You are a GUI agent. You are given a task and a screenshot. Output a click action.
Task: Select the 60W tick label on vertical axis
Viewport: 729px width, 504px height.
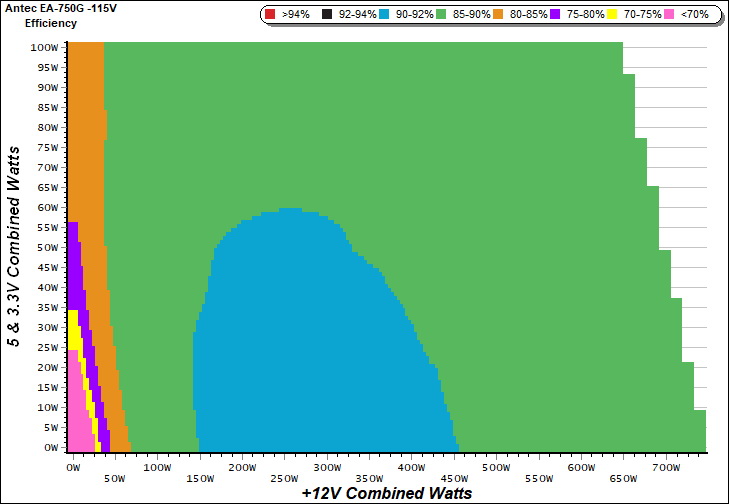(x=44, y=208)
